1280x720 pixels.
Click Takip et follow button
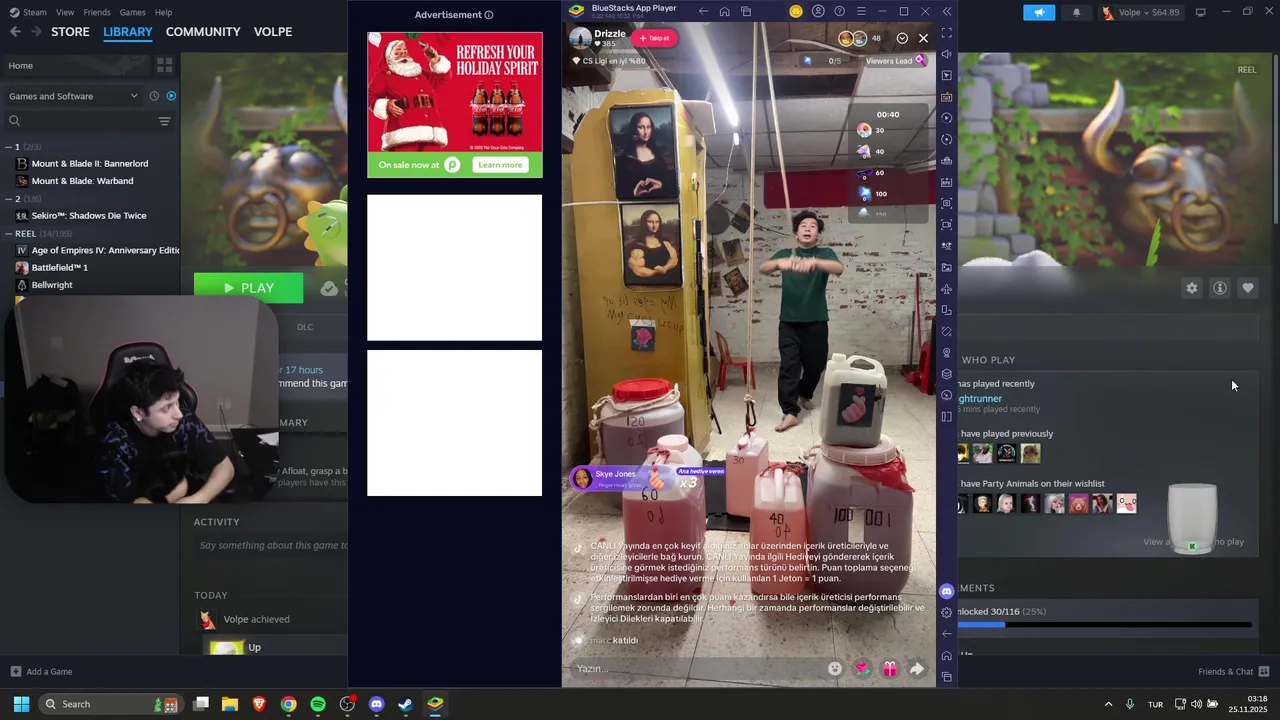(x=654, y=38)
